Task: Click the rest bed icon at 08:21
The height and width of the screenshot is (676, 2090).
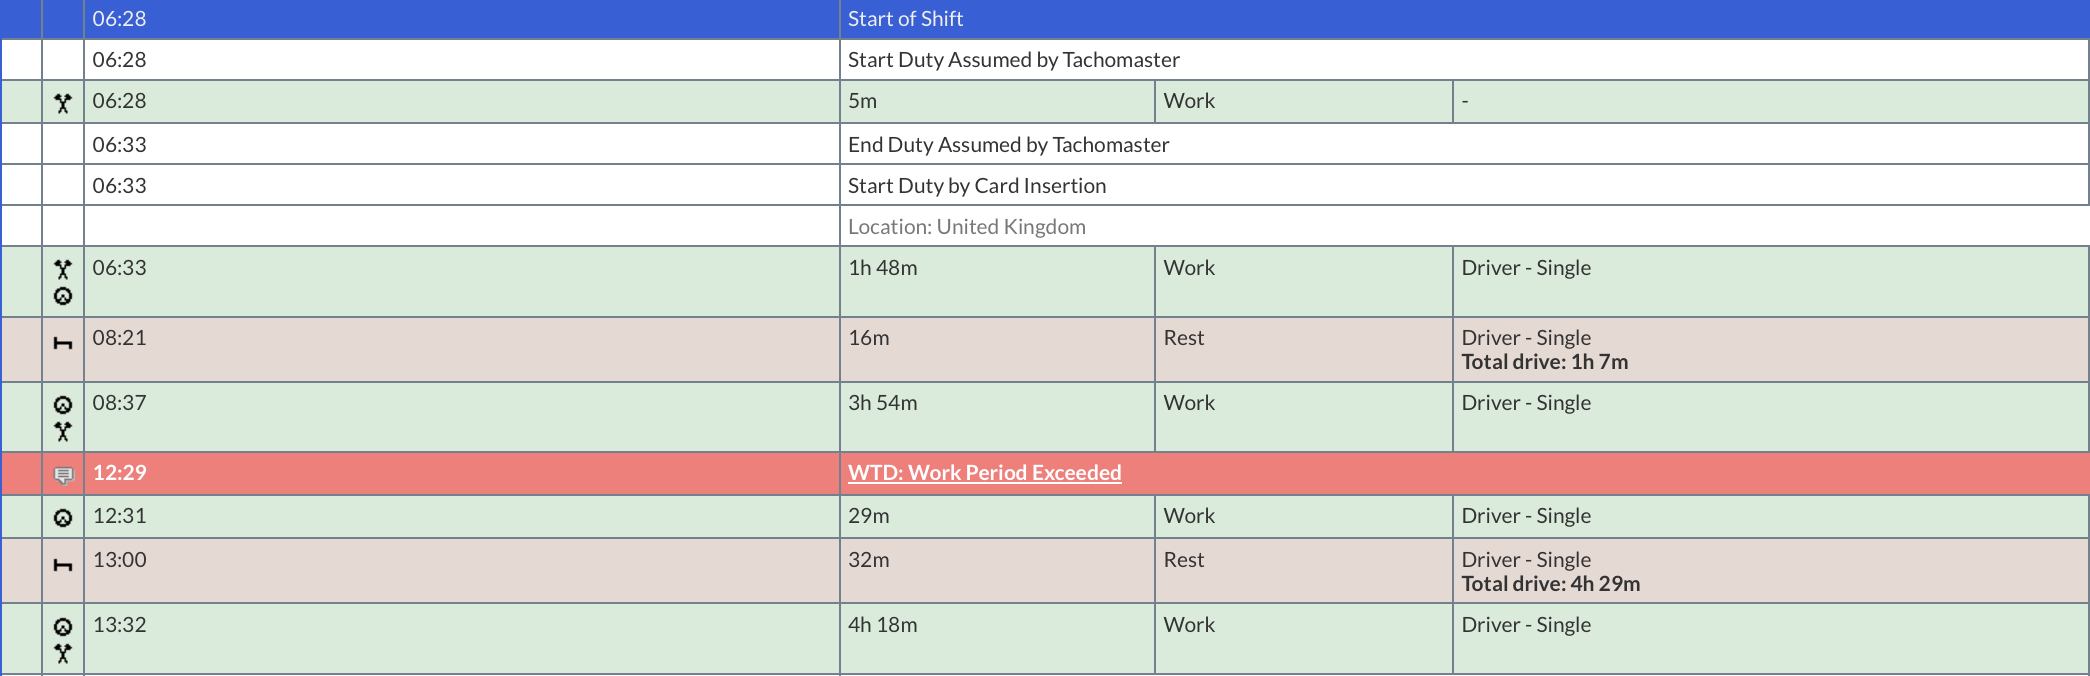Action: pos(63,344)
